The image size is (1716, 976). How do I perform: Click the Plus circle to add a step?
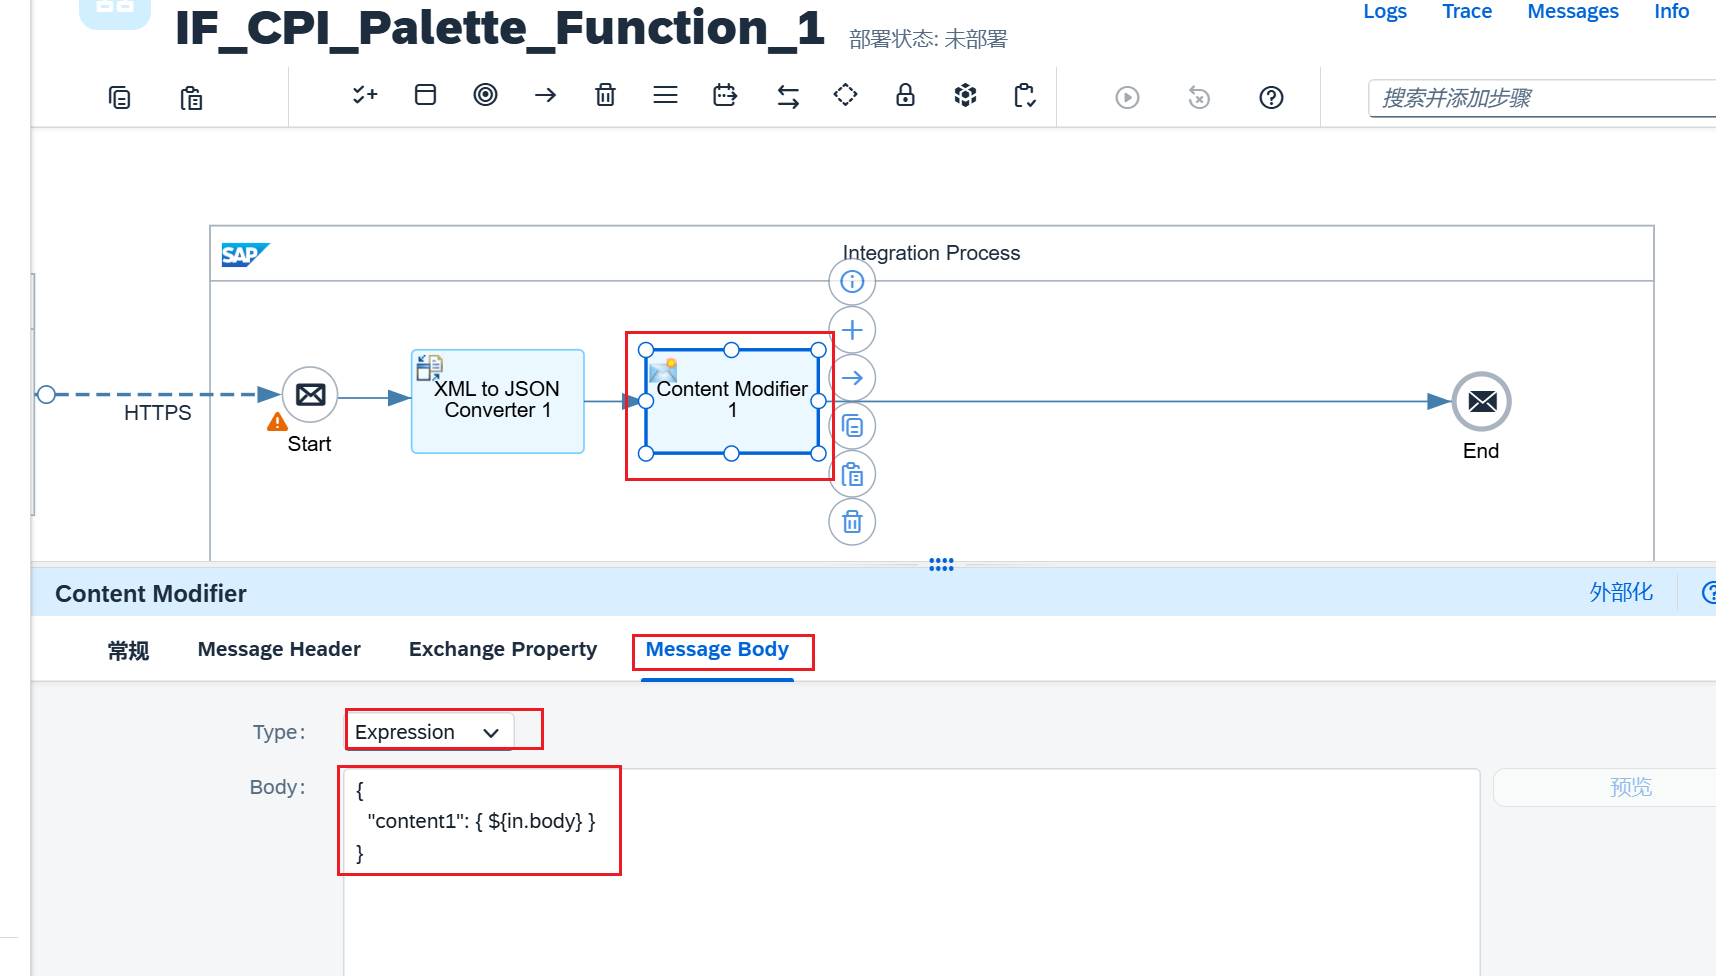(x=851, y=329)
